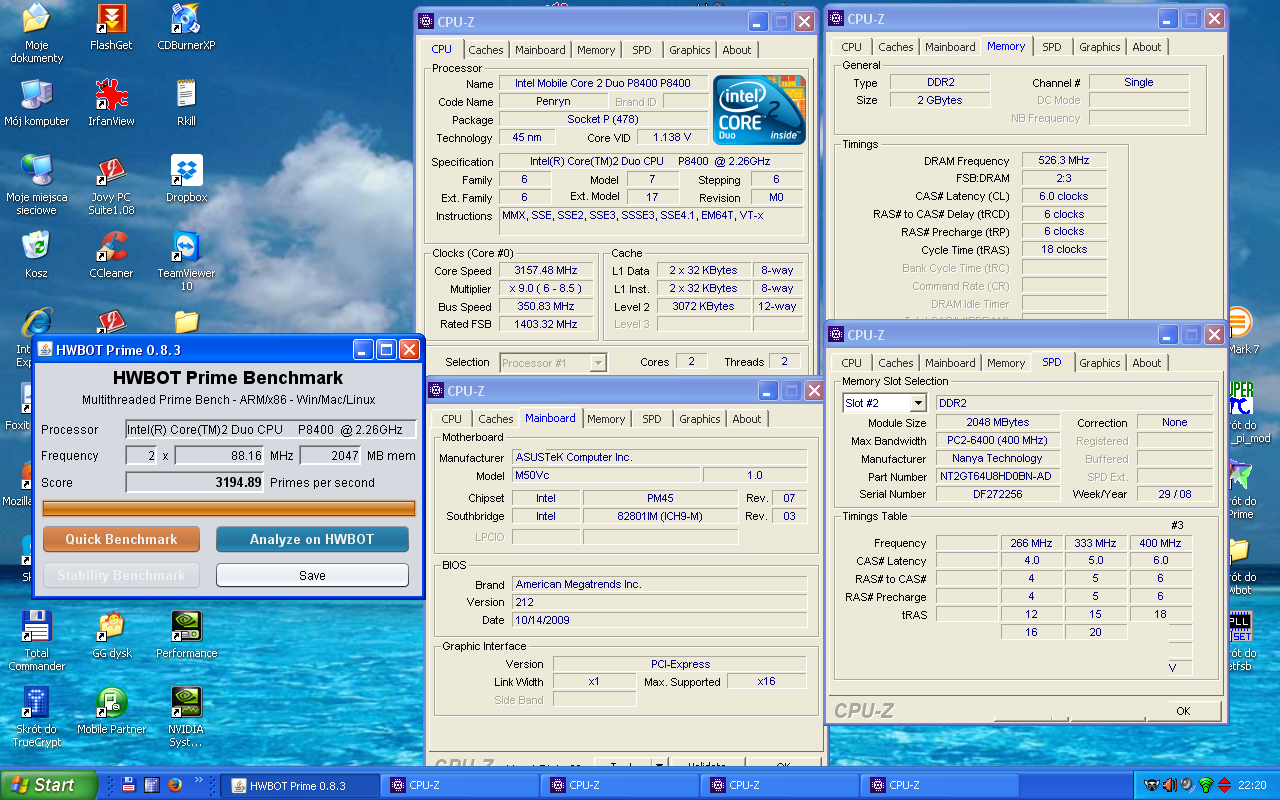
Task: Select the Moje dokumenty desktop folder
Action: tap(36, 33)
